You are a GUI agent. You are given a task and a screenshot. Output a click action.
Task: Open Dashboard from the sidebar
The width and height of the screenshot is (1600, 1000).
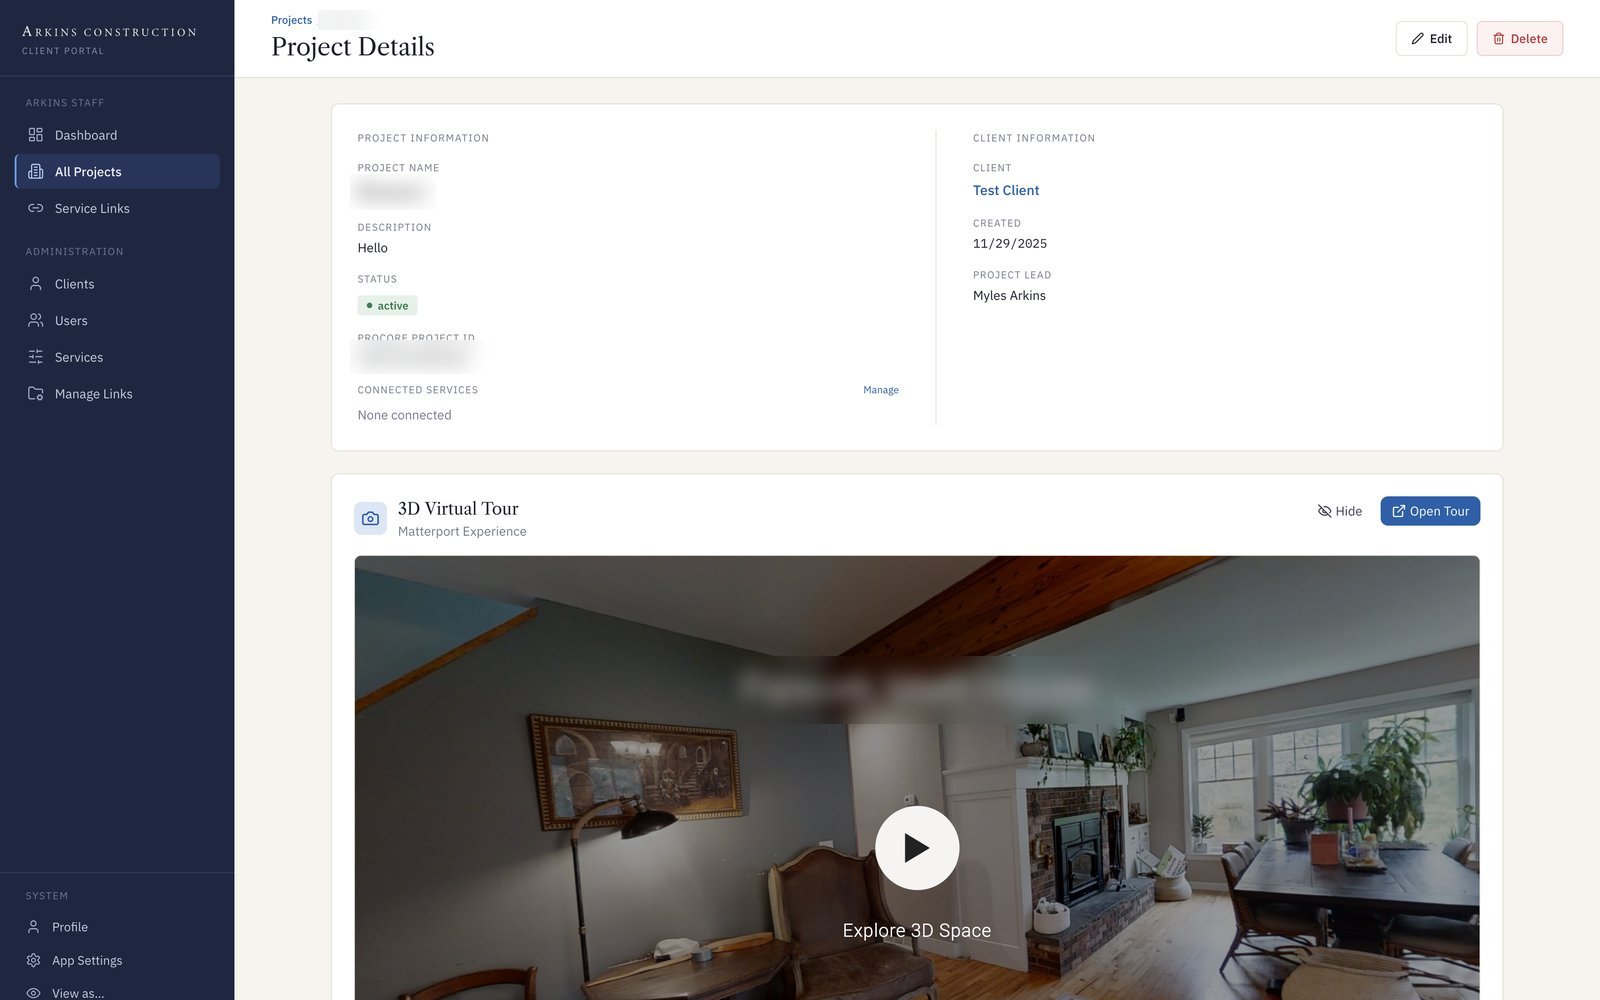pyautogui.click(x=117, y=135)
